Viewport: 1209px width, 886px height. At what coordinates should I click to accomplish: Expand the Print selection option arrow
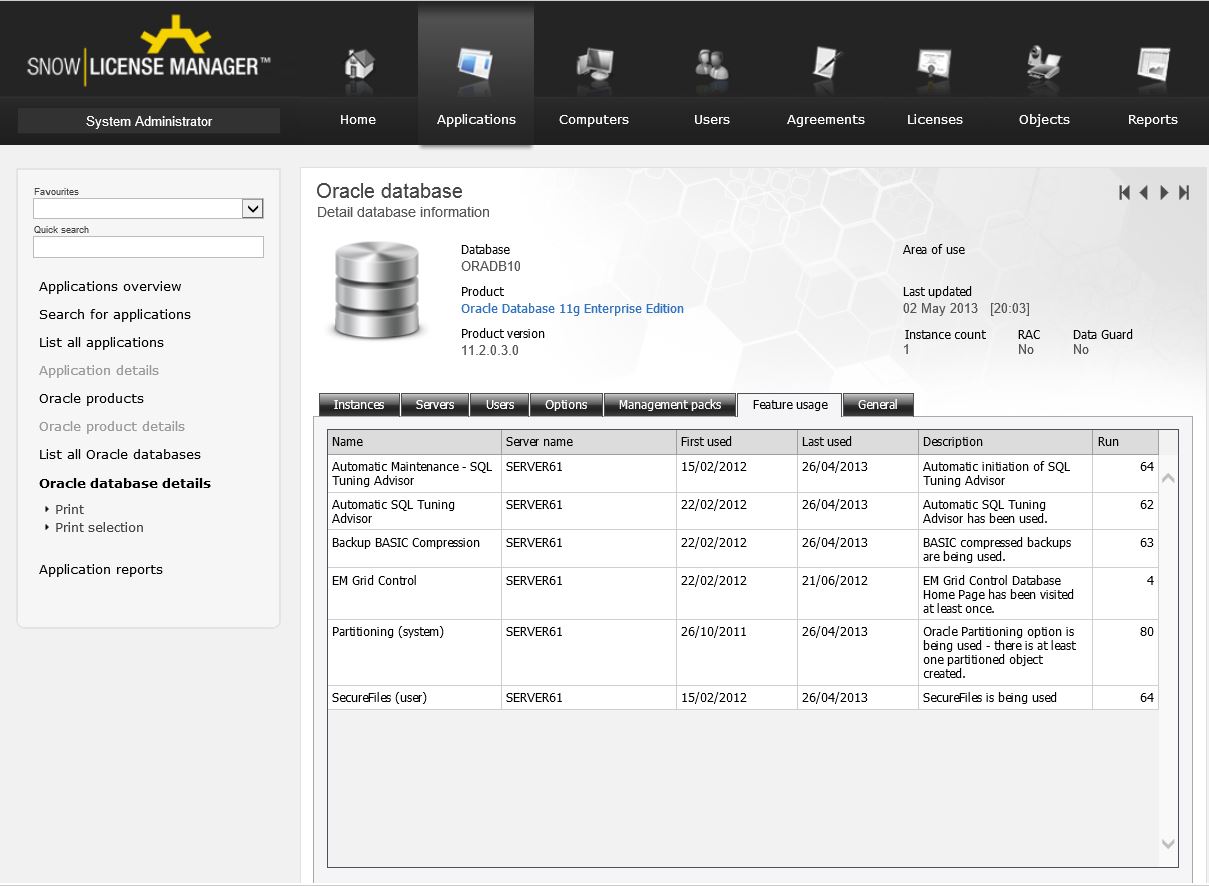[x=47, y=527]
